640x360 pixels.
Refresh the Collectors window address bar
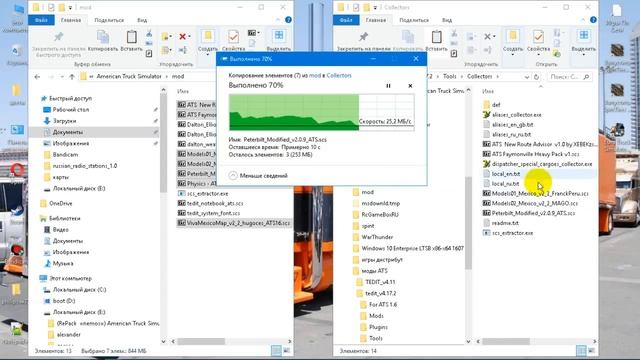(536, 76)
